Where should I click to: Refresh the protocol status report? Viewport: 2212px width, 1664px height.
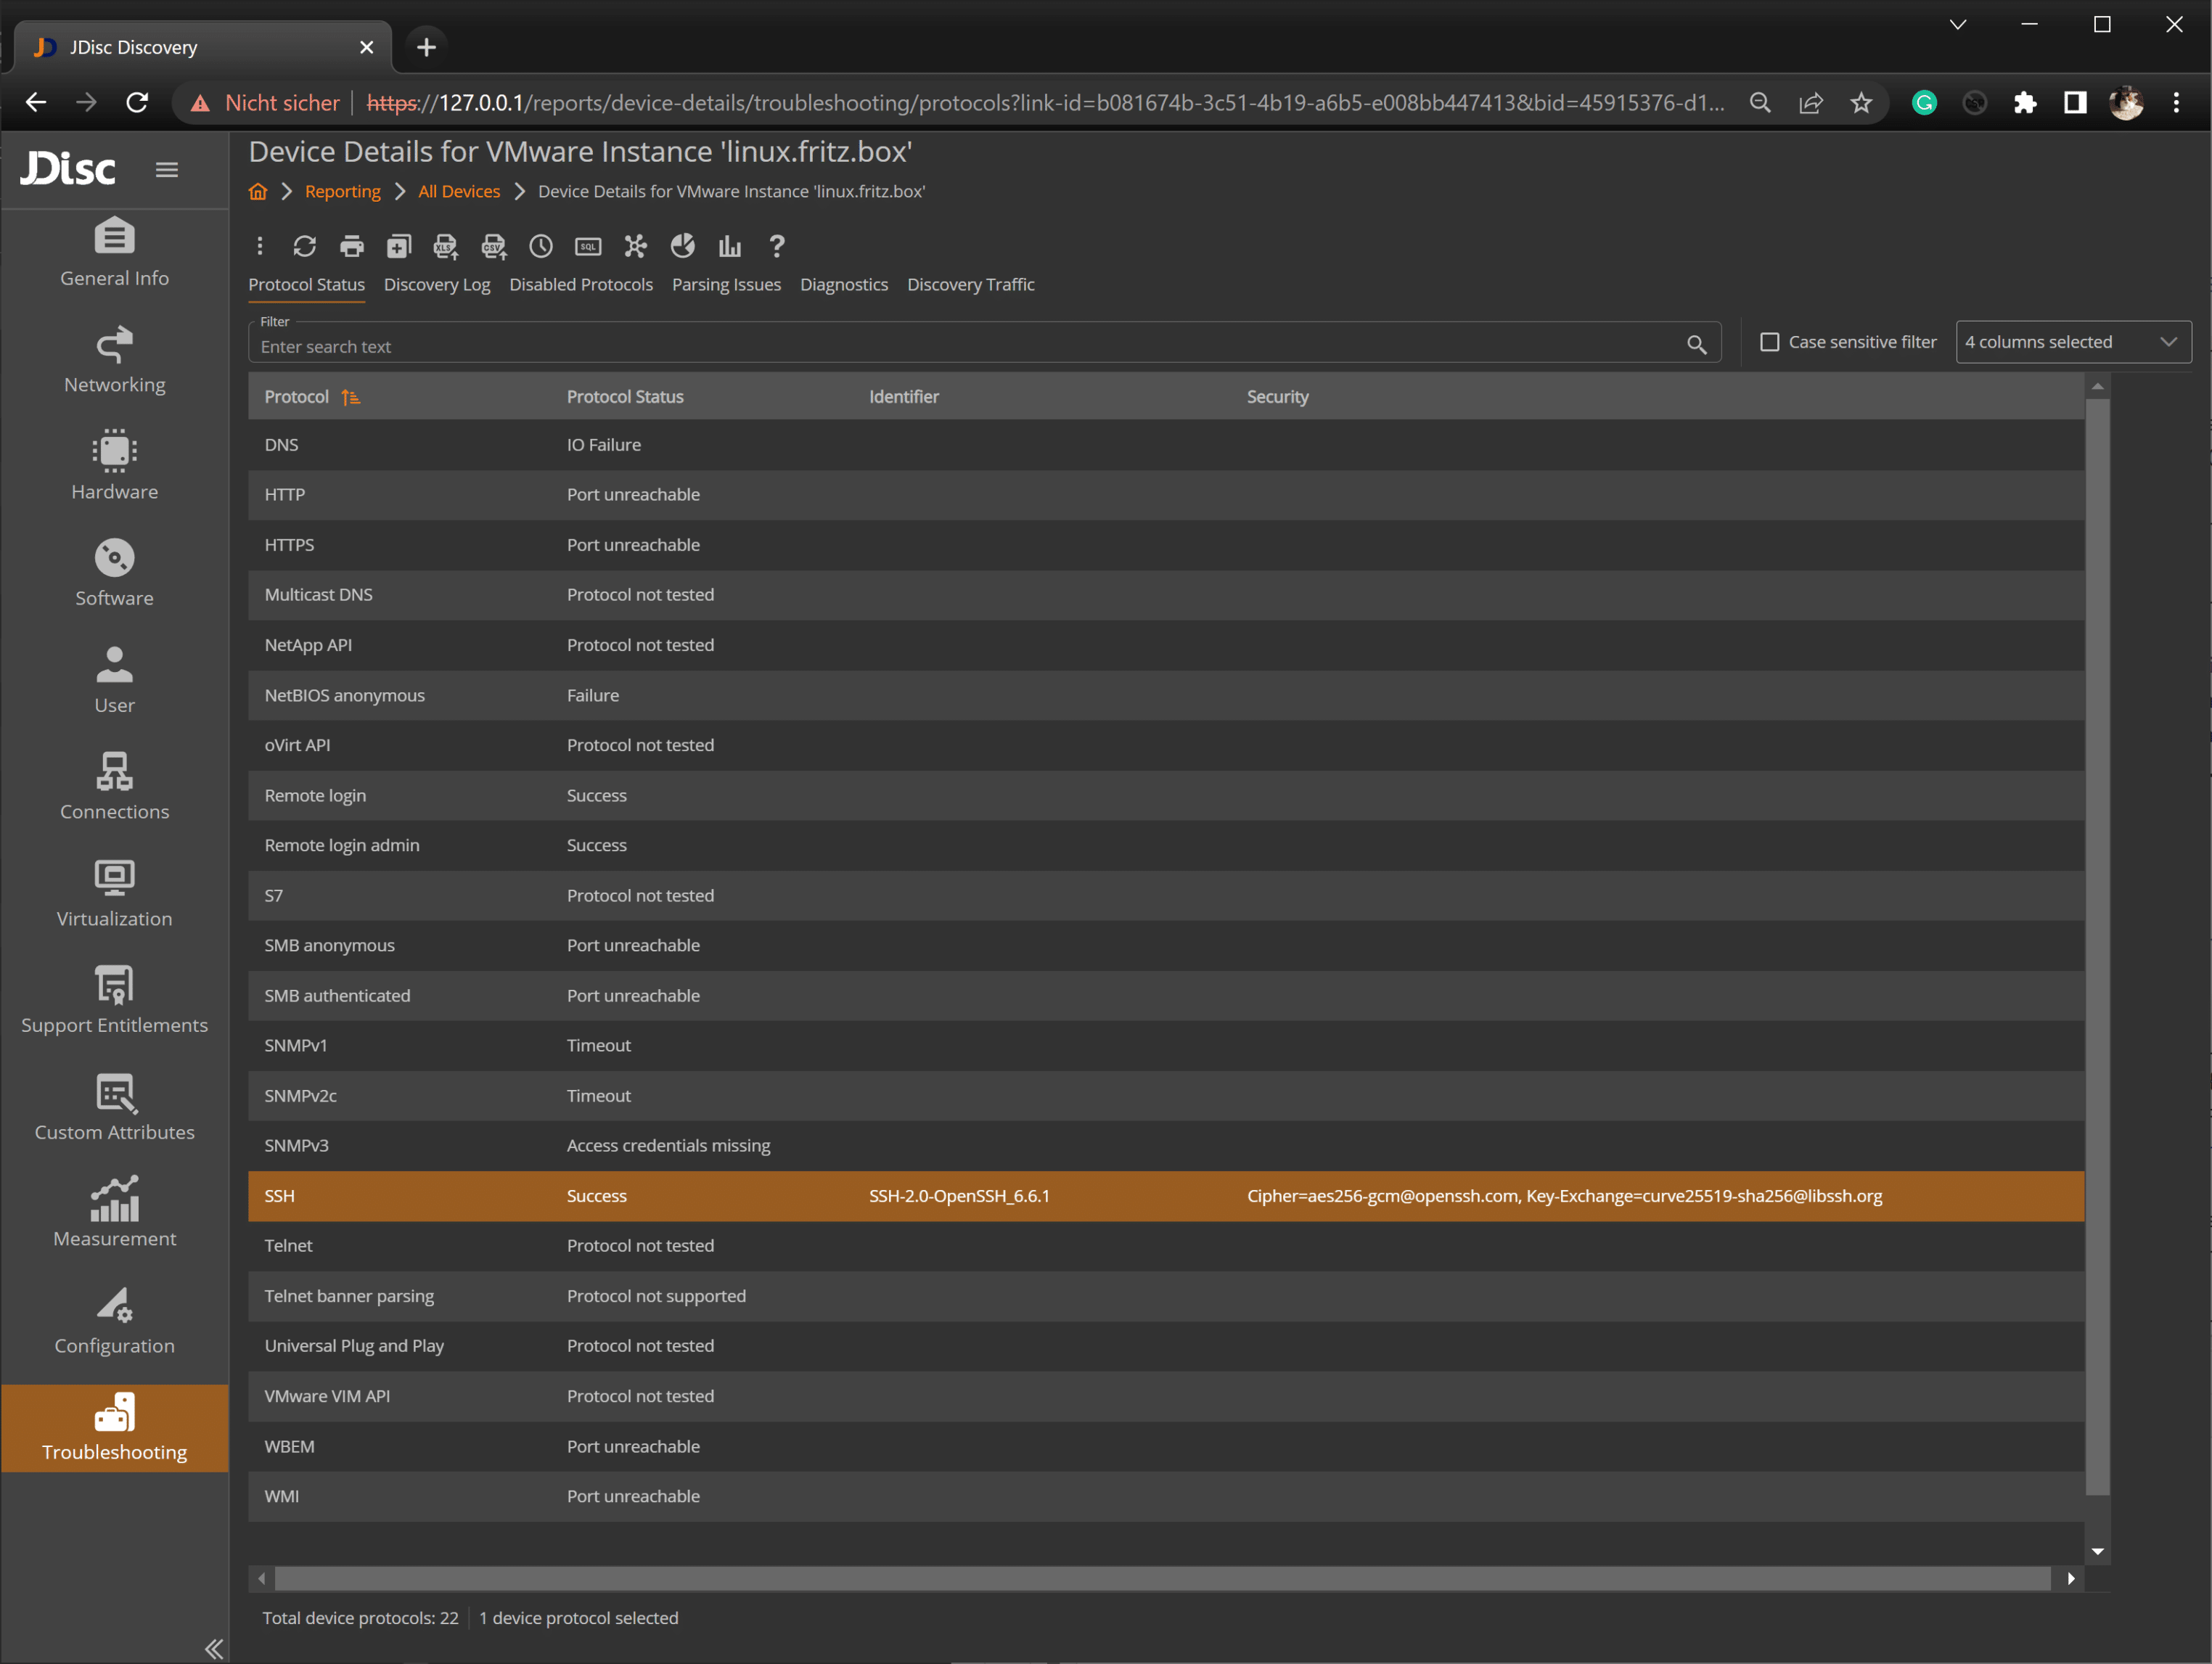coord(304,246)
